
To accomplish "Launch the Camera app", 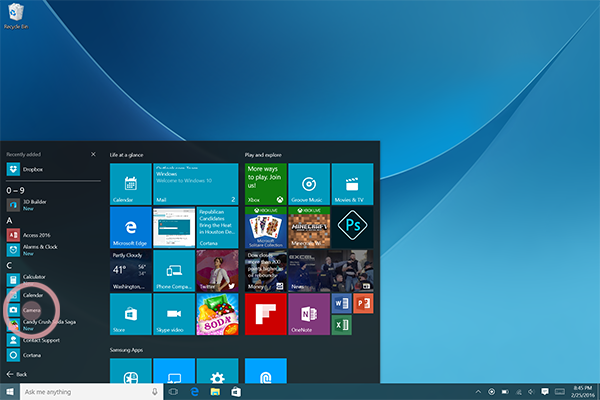I will tap(54, 310).
